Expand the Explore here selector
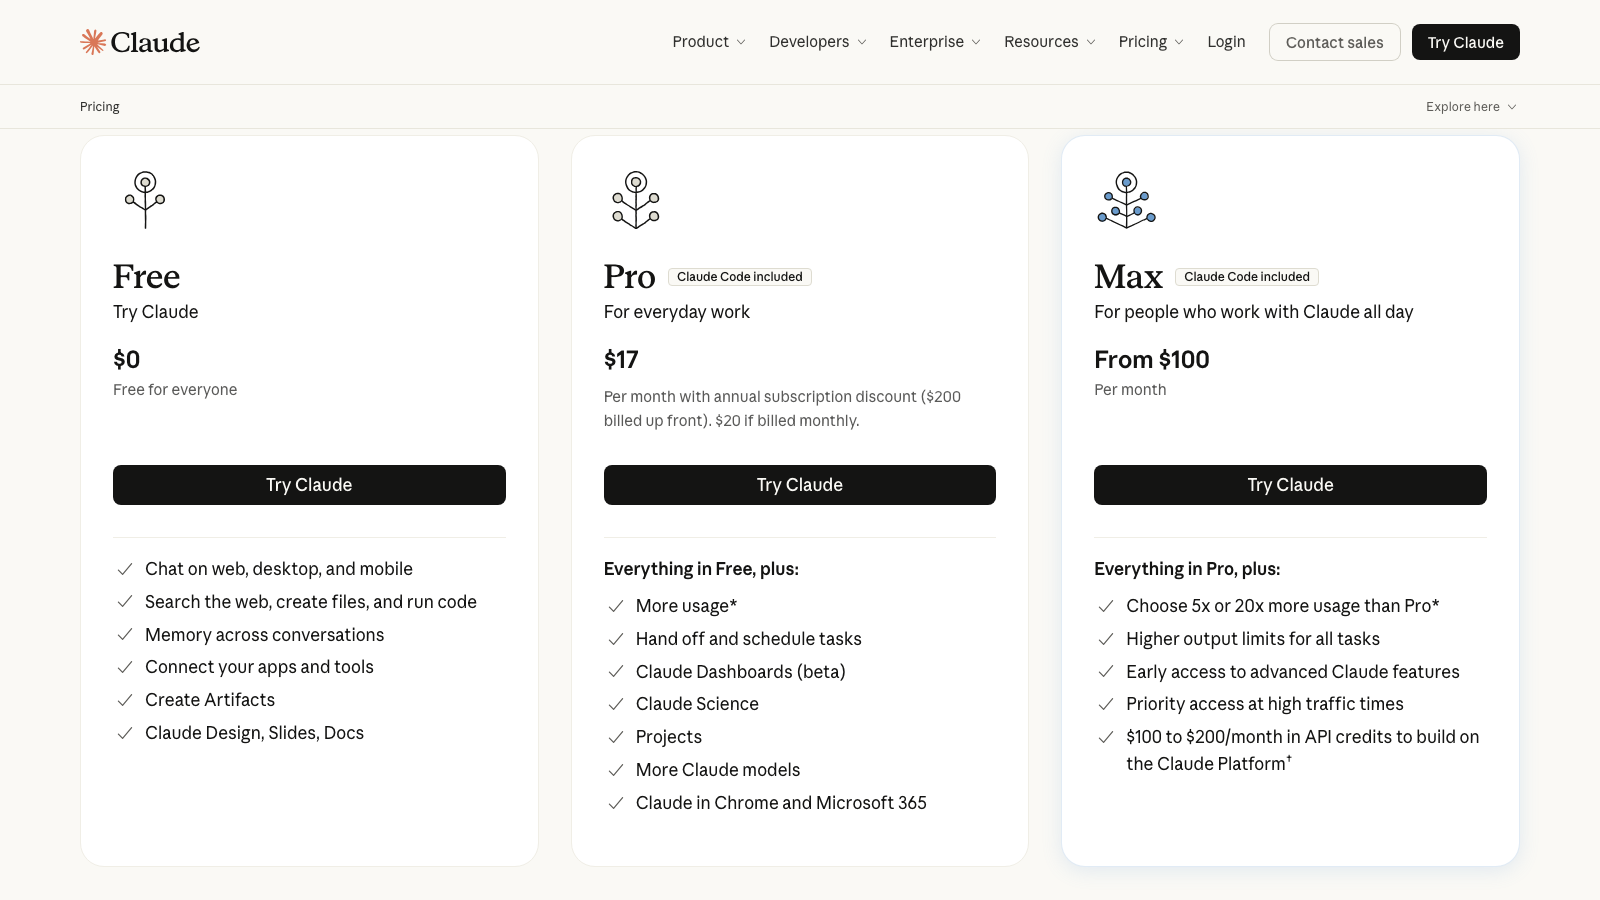1600x900 pixels. 1471,107
